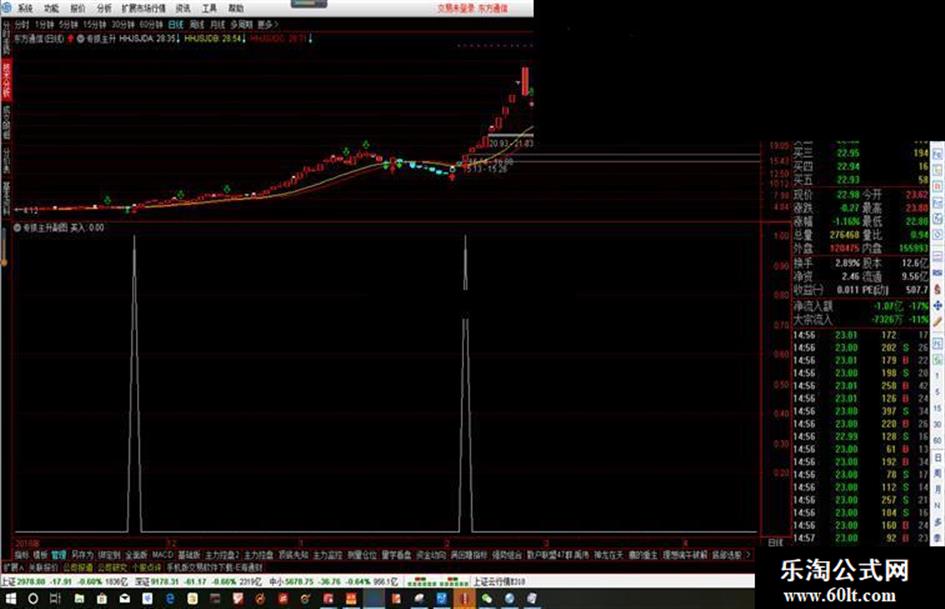Select the 底部选股 indicator
The height and width of the screenshot is (609, 945).
pyautogui.click(x=726, y=555)
